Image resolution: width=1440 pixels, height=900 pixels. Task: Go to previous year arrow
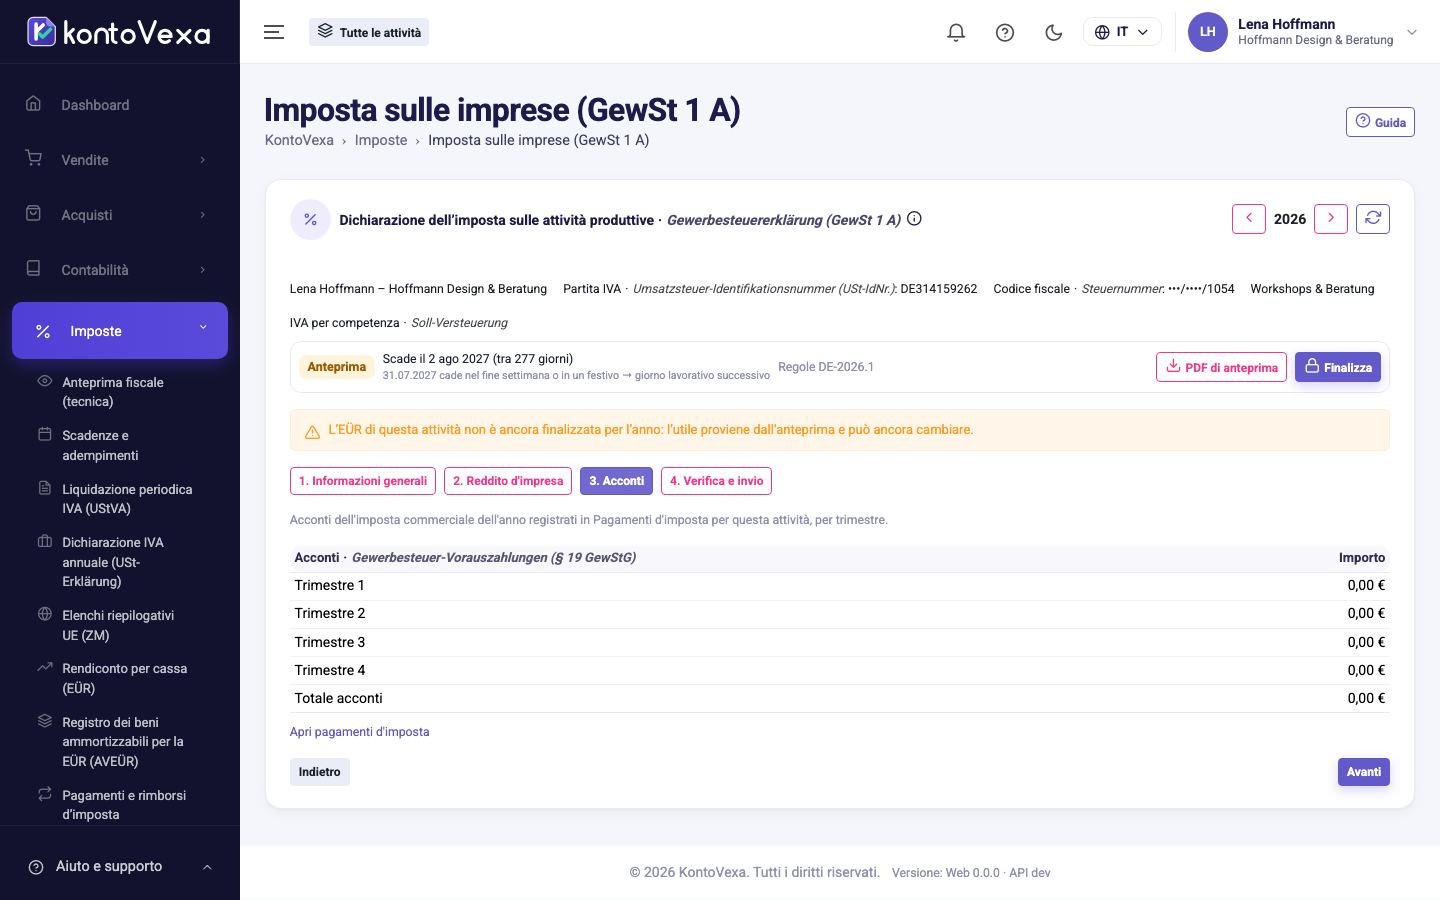tap(1249, 219)
